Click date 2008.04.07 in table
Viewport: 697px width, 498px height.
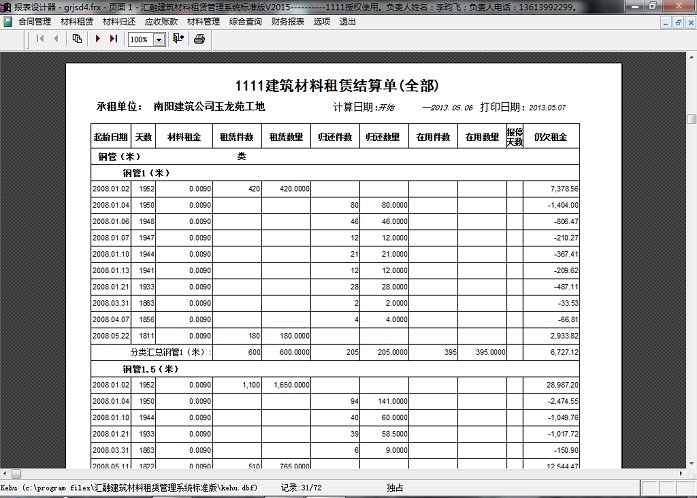click(111, 320)
